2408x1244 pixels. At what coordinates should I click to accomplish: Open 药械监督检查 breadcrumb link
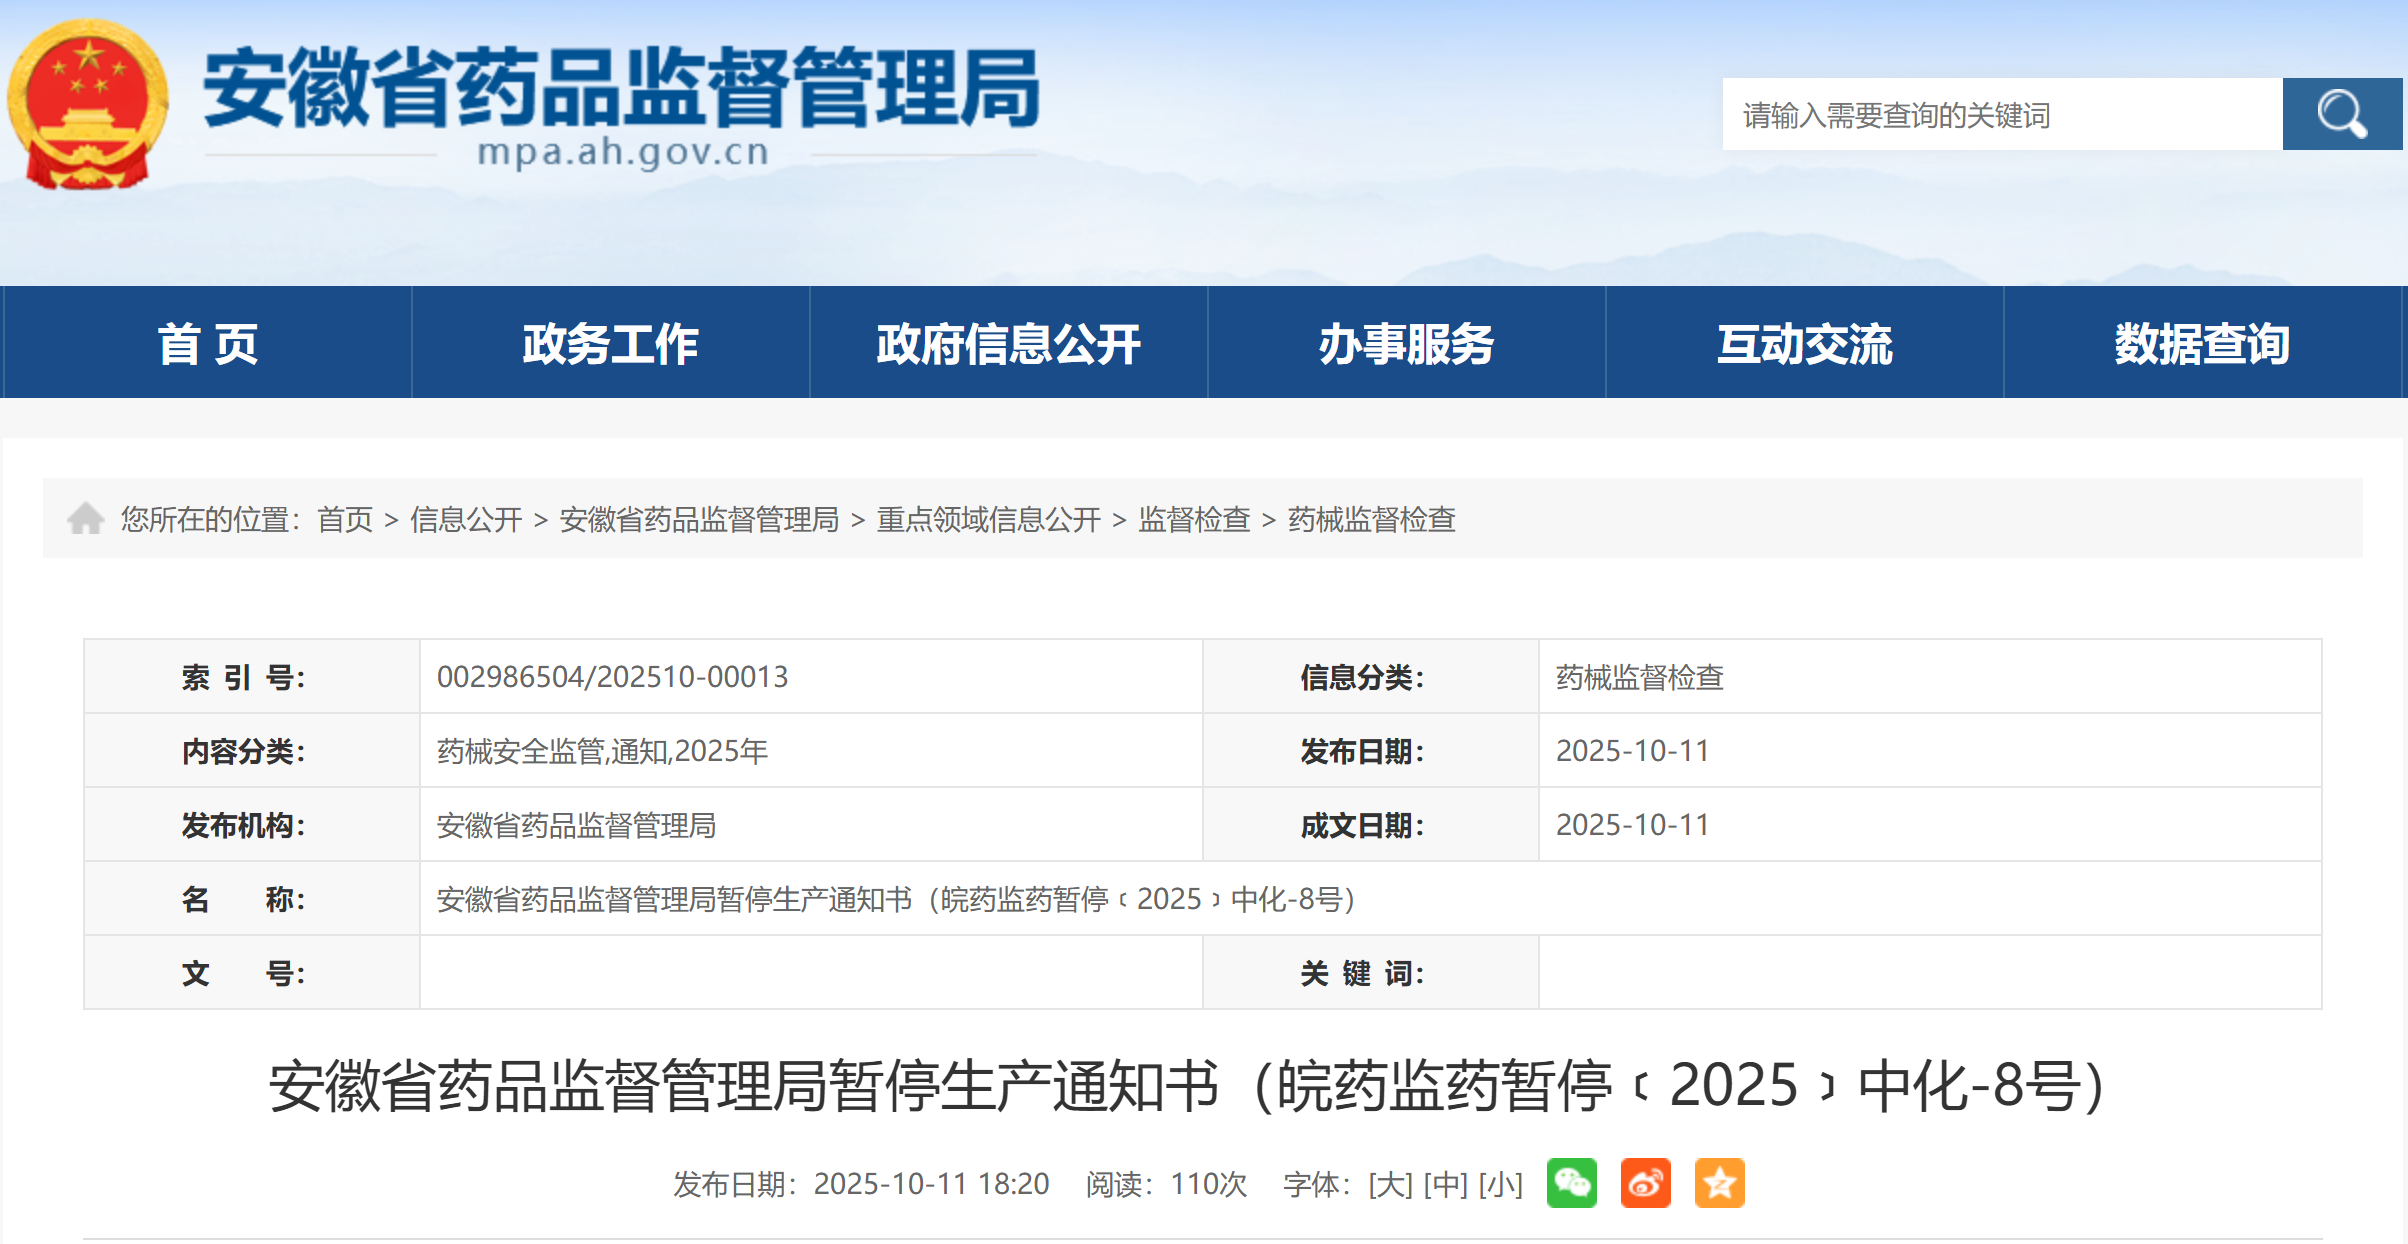click(x=1371, y=519)
